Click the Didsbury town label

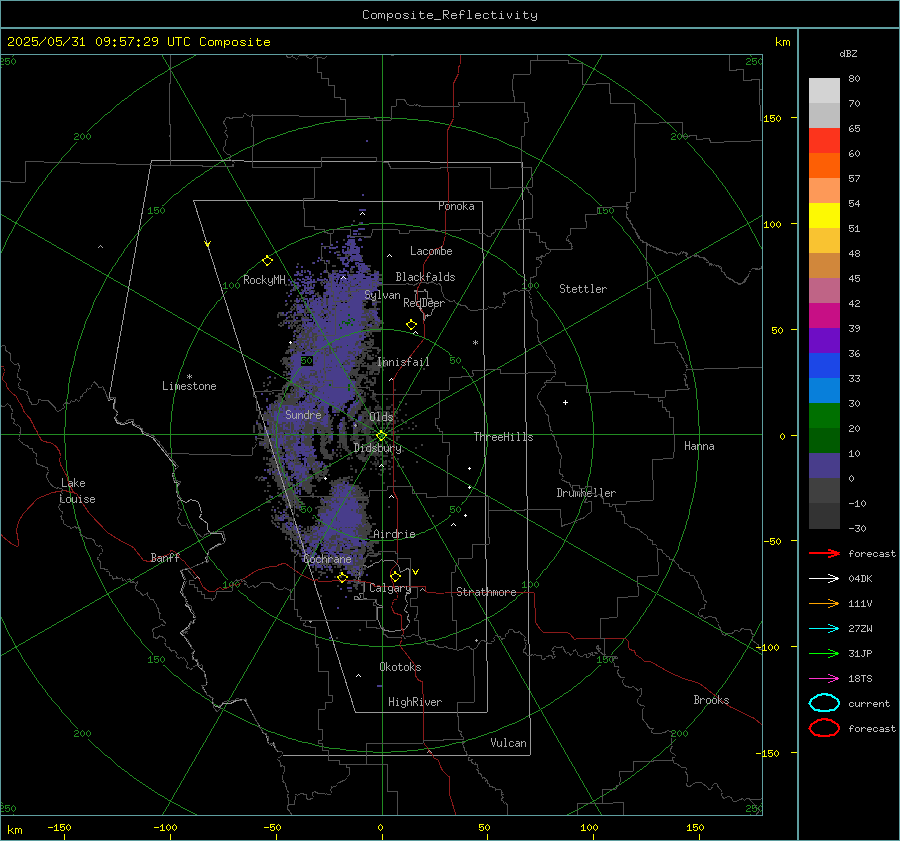[x=377, y=448]
